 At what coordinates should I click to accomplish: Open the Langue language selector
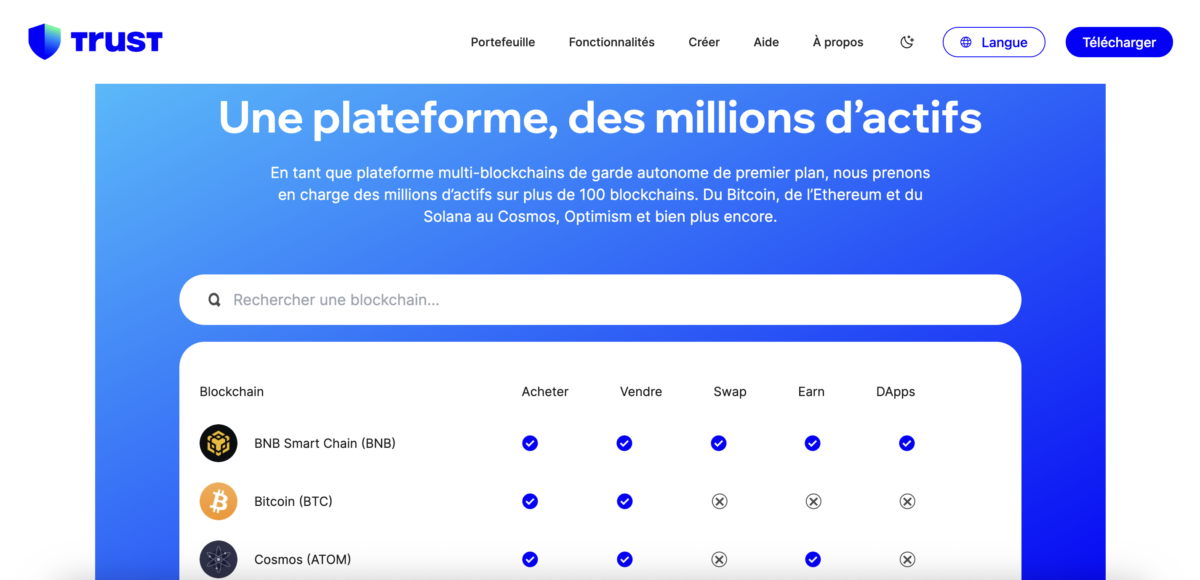tap(994, 42)
